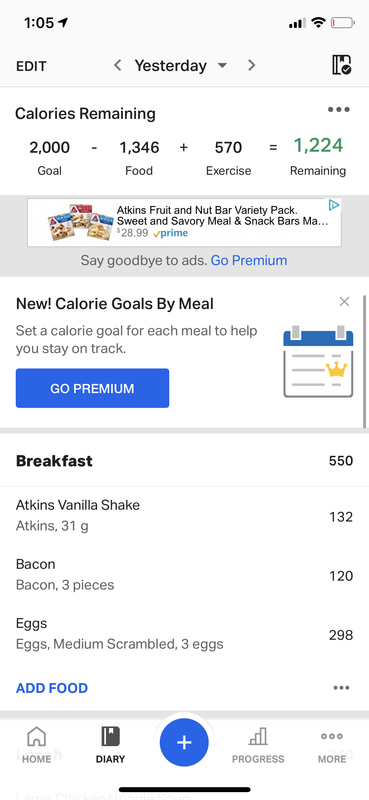369x800 pixels.
Task: Select the Bacon, 3 pieces entry
Action: [184, 575]
